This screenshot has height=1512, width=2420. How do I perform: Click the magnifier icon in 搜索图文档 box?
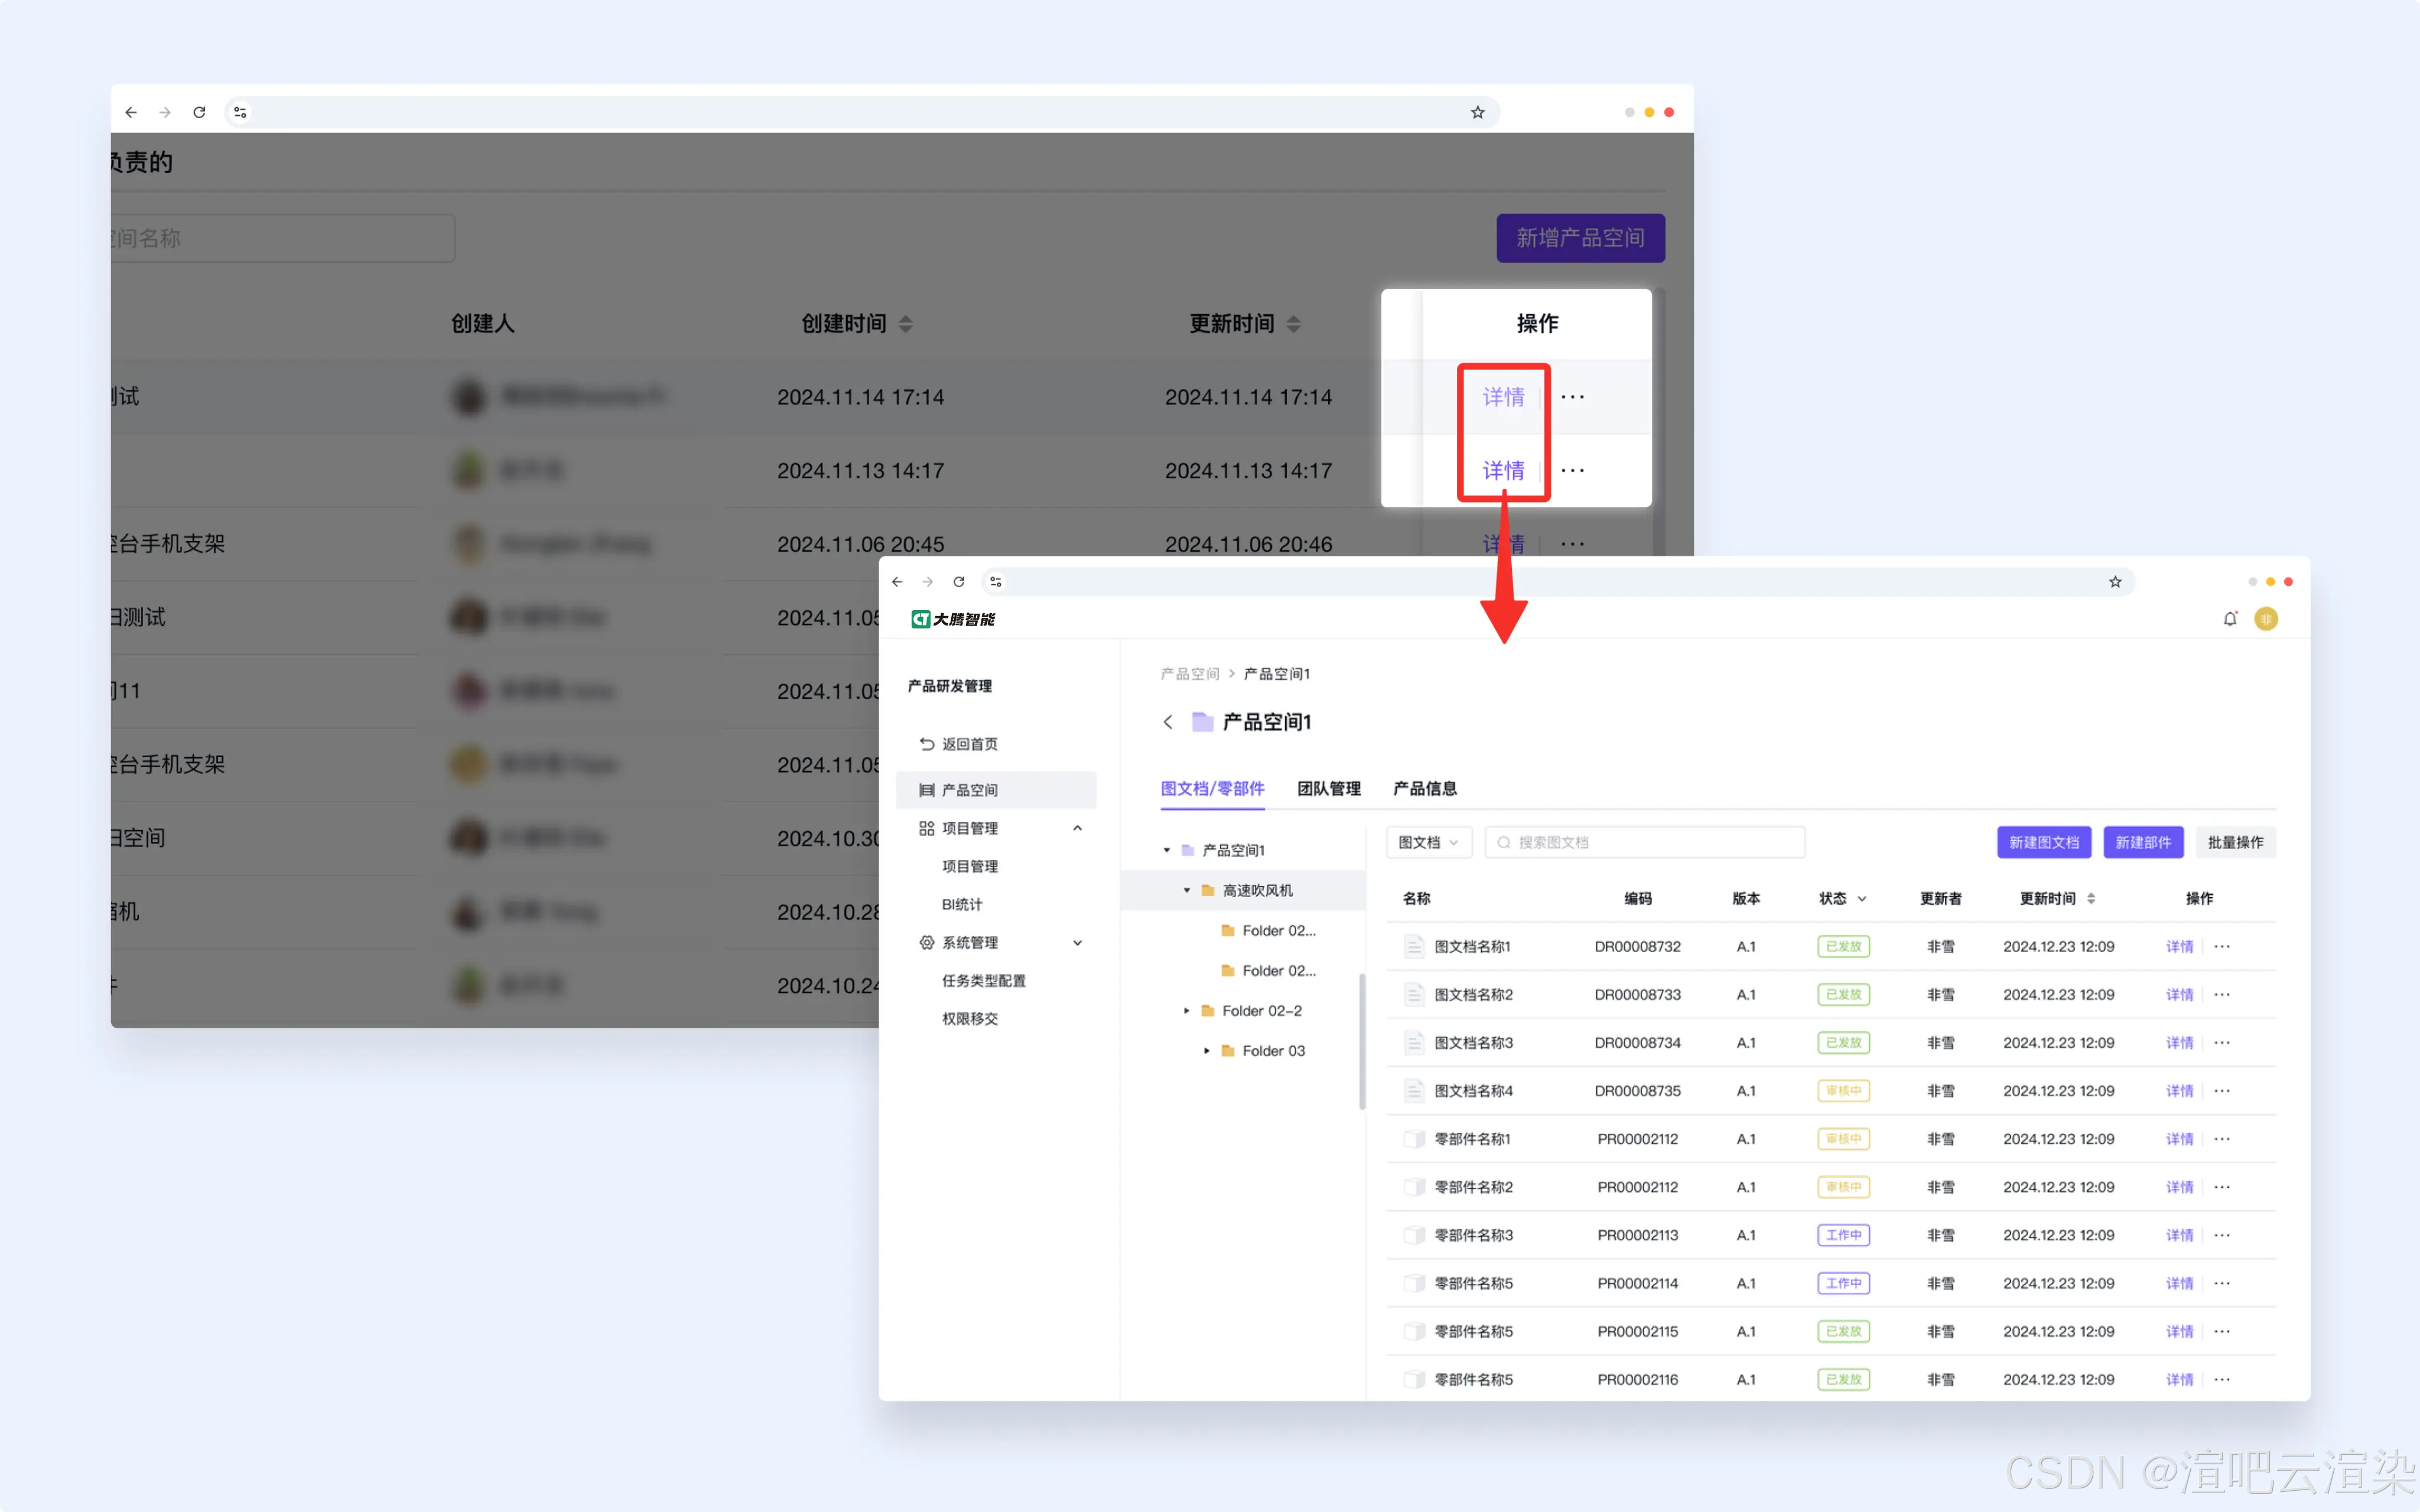coord(1503,843)
